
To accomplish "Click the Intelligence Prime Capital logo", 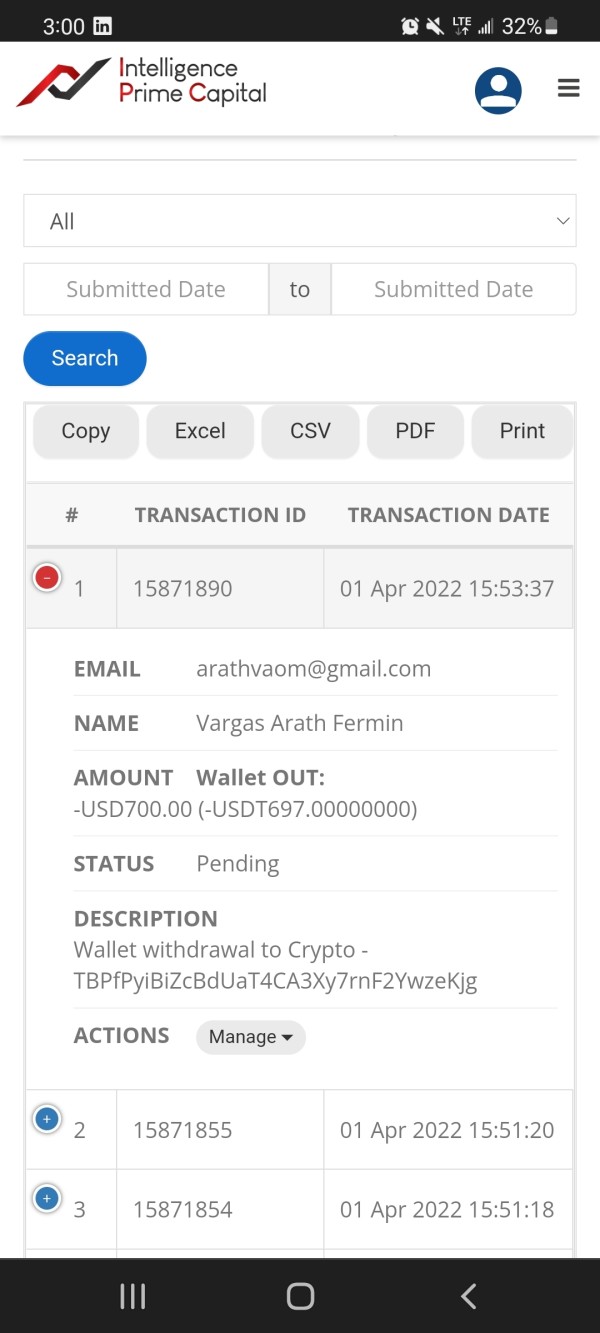I will (x=142, y=83).
